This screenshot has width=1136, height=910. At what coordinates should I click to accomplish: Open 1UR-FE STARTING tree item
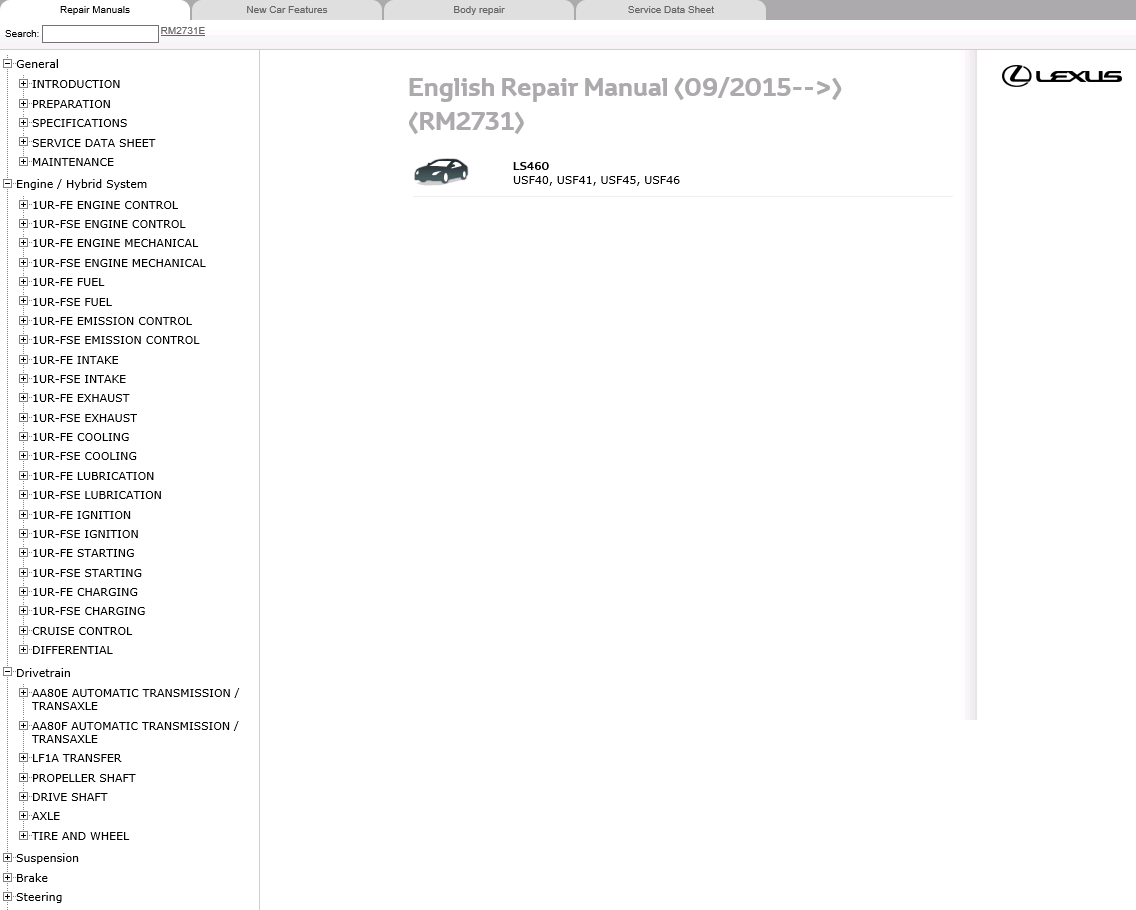(x=83, y=553)
